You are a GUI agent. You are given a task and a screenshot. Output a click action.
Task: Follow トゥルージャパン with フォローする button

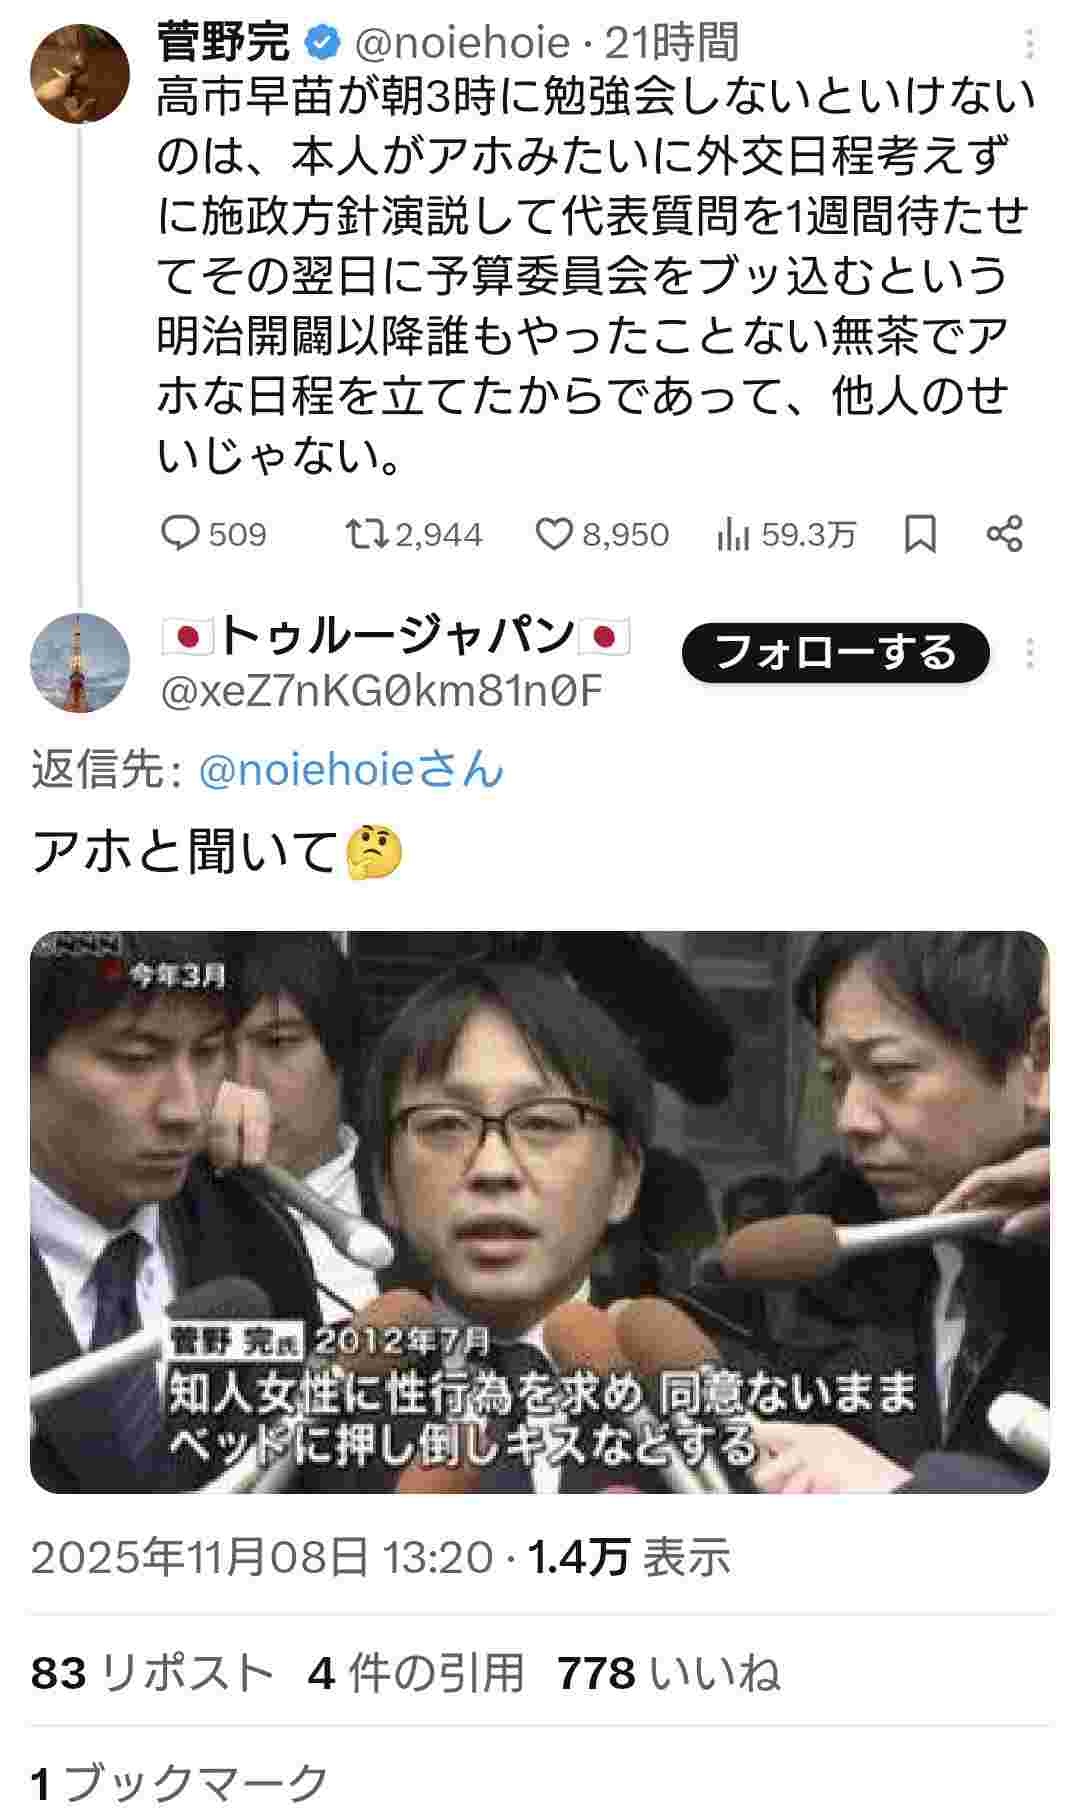[x=836, y=653]
